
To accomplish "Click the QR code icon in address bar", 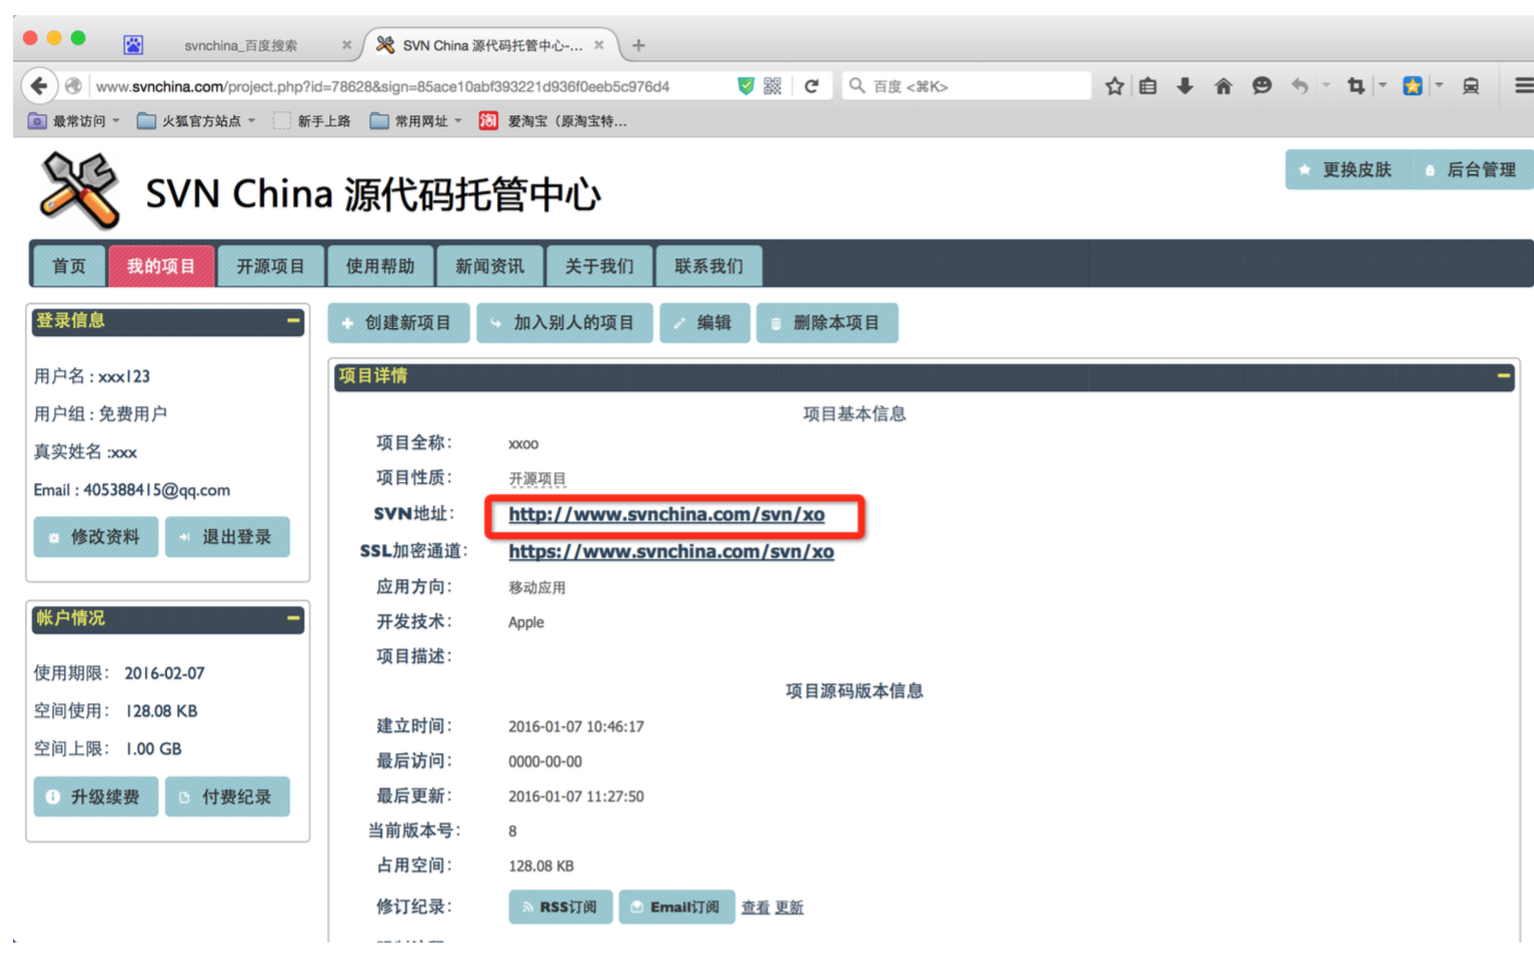I will click(773, 86).
